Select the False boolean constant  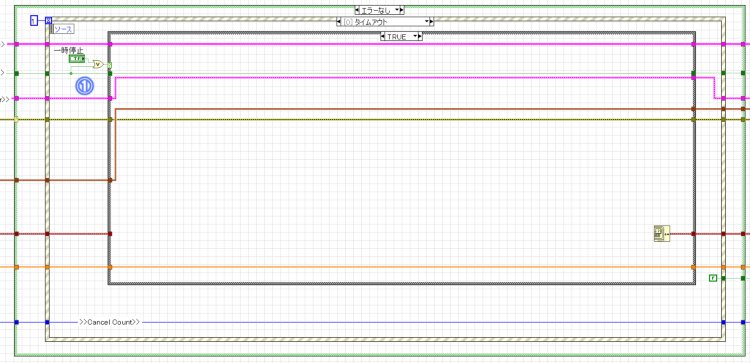pos(713,278)
